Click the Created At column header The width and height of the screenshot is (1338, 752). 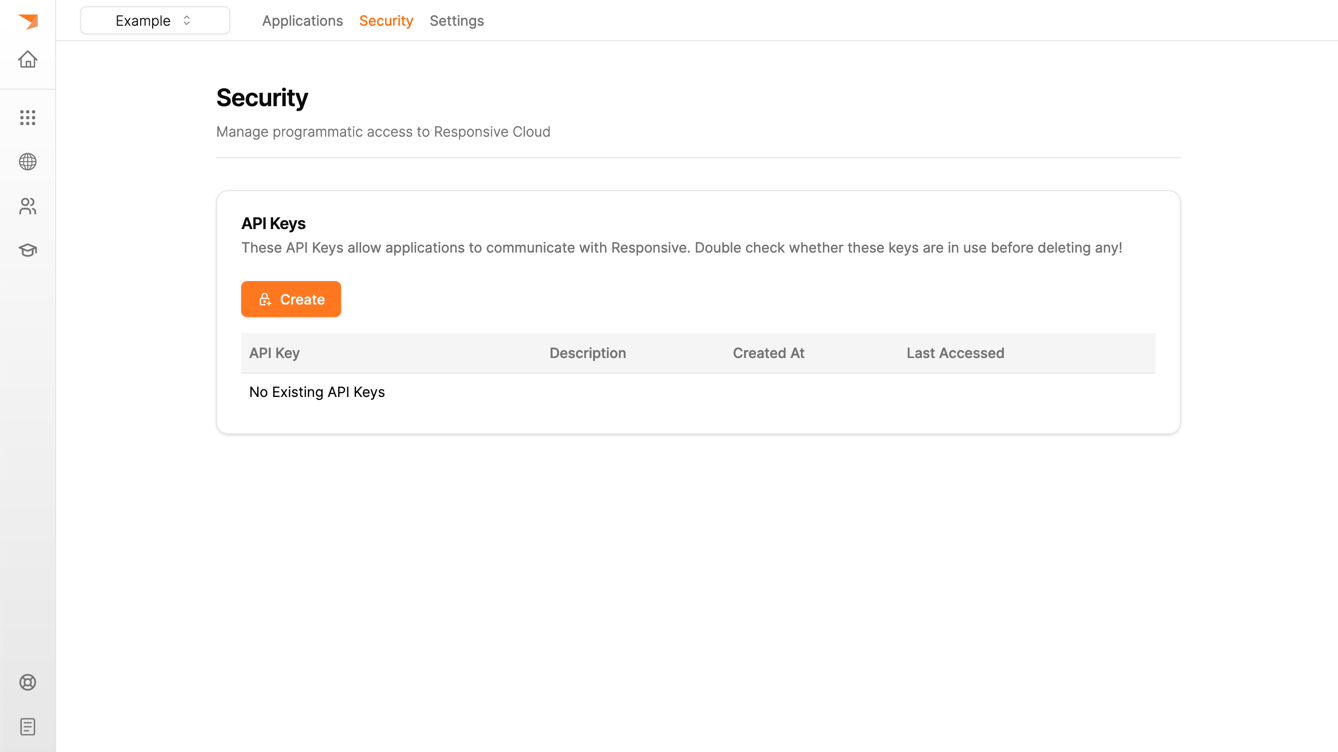coord(768,353)
